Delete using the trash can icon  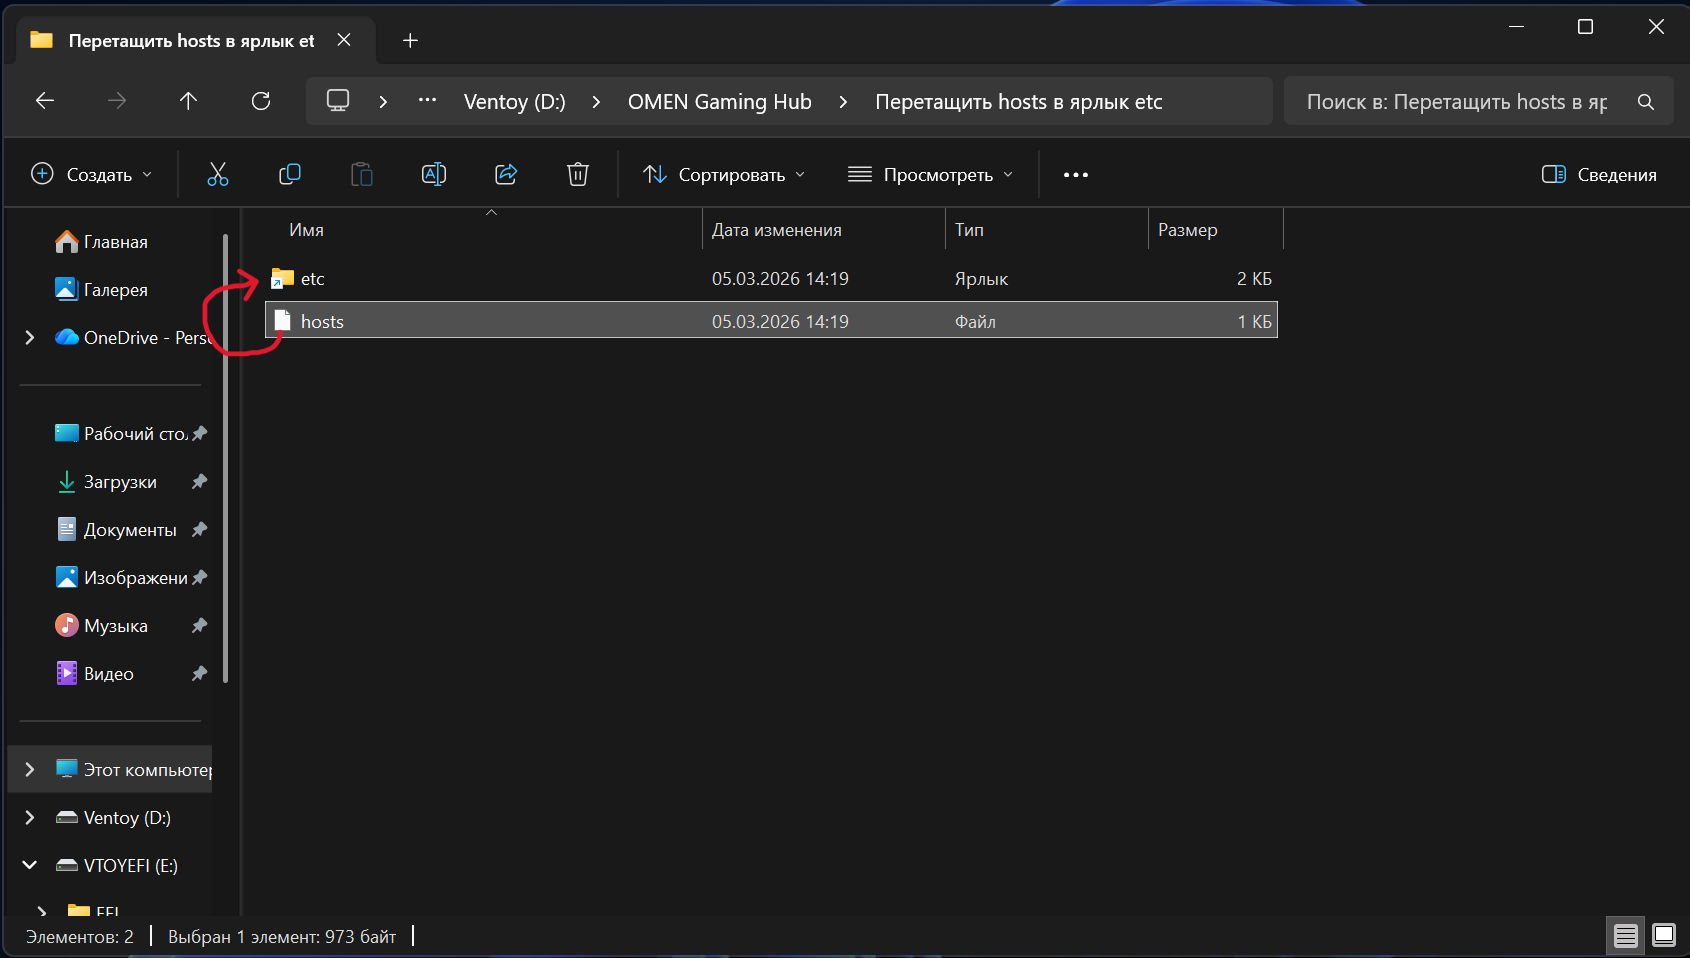click(578, 175)
